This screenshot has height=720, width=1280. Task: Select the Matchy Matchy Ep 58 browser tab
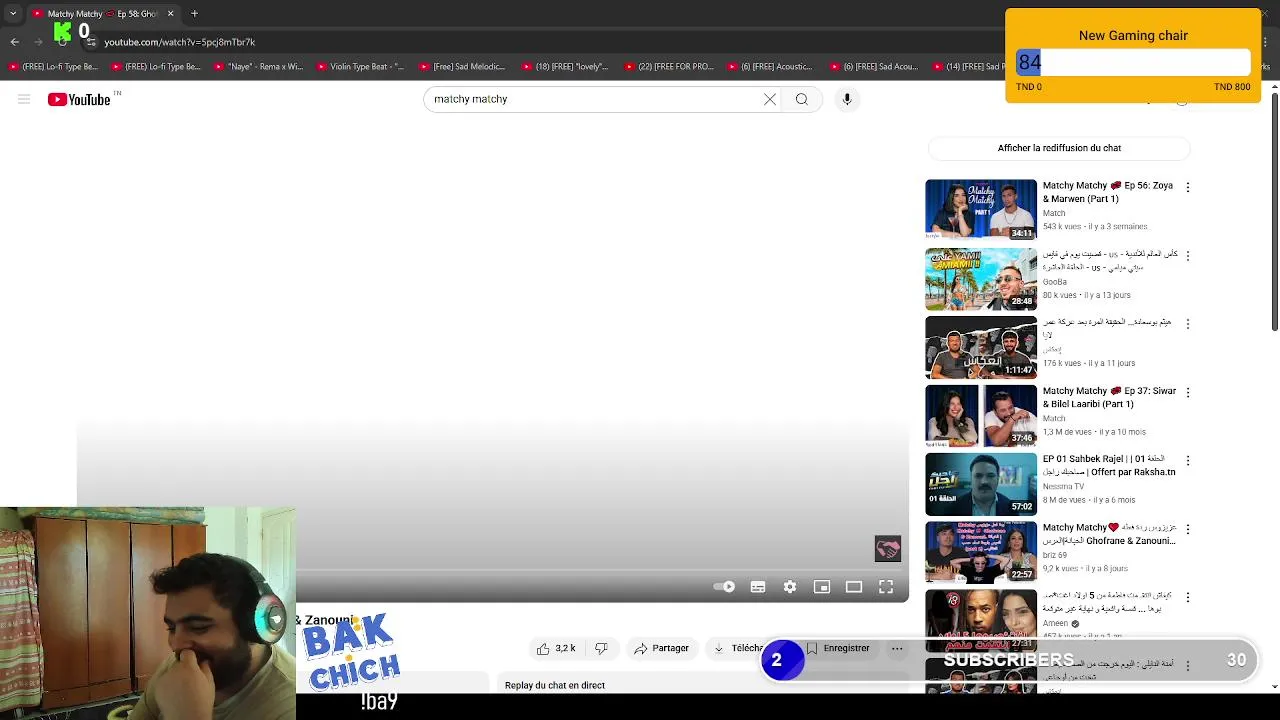tap(102, 14)
